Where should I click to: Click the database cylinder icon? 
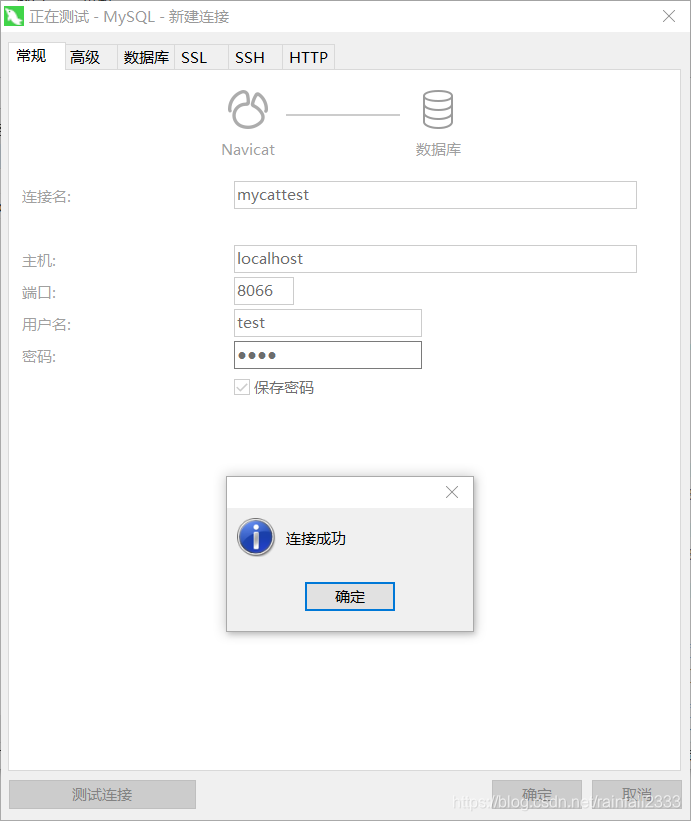coord(438,109)
